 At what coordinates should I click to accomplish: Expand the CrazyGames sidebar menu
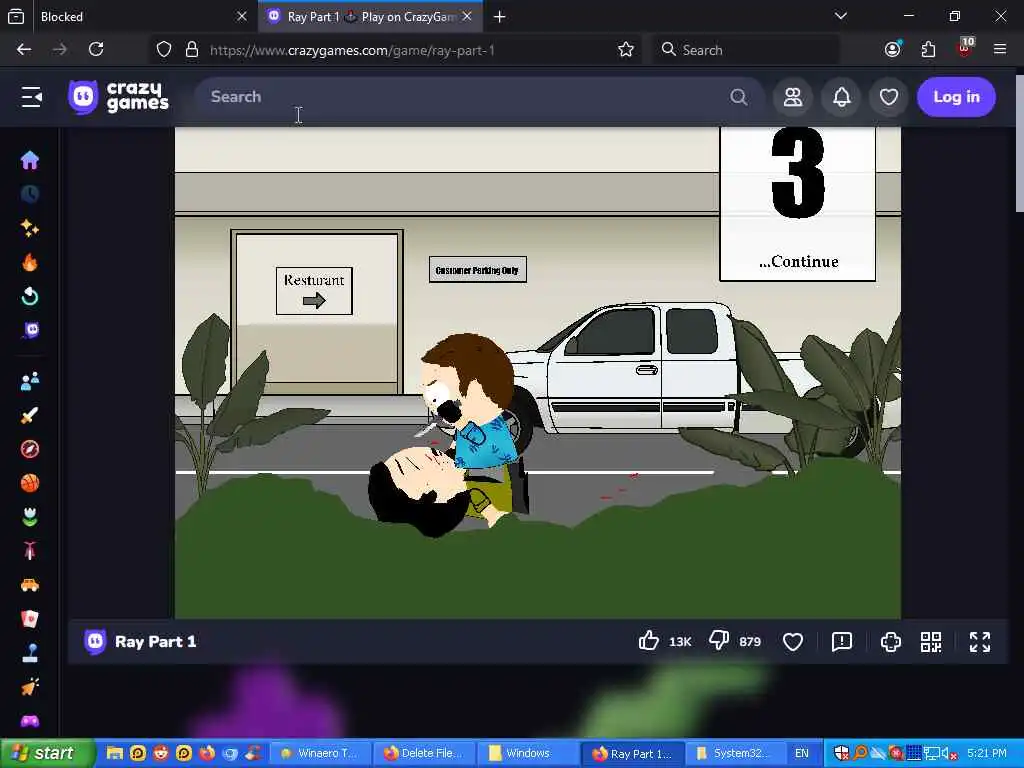point(31,97)
